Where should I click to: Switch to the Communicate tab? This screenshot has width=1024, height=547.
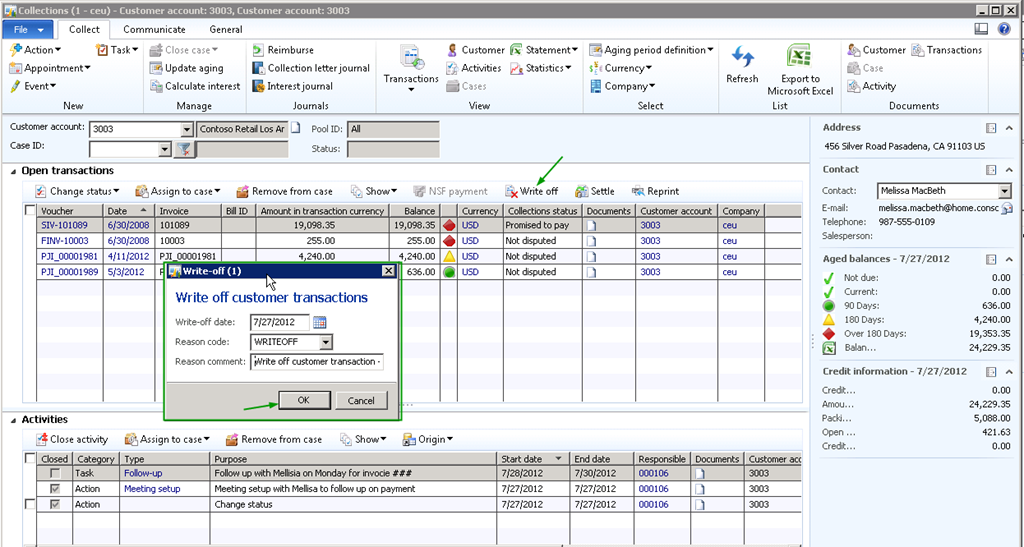154,30
